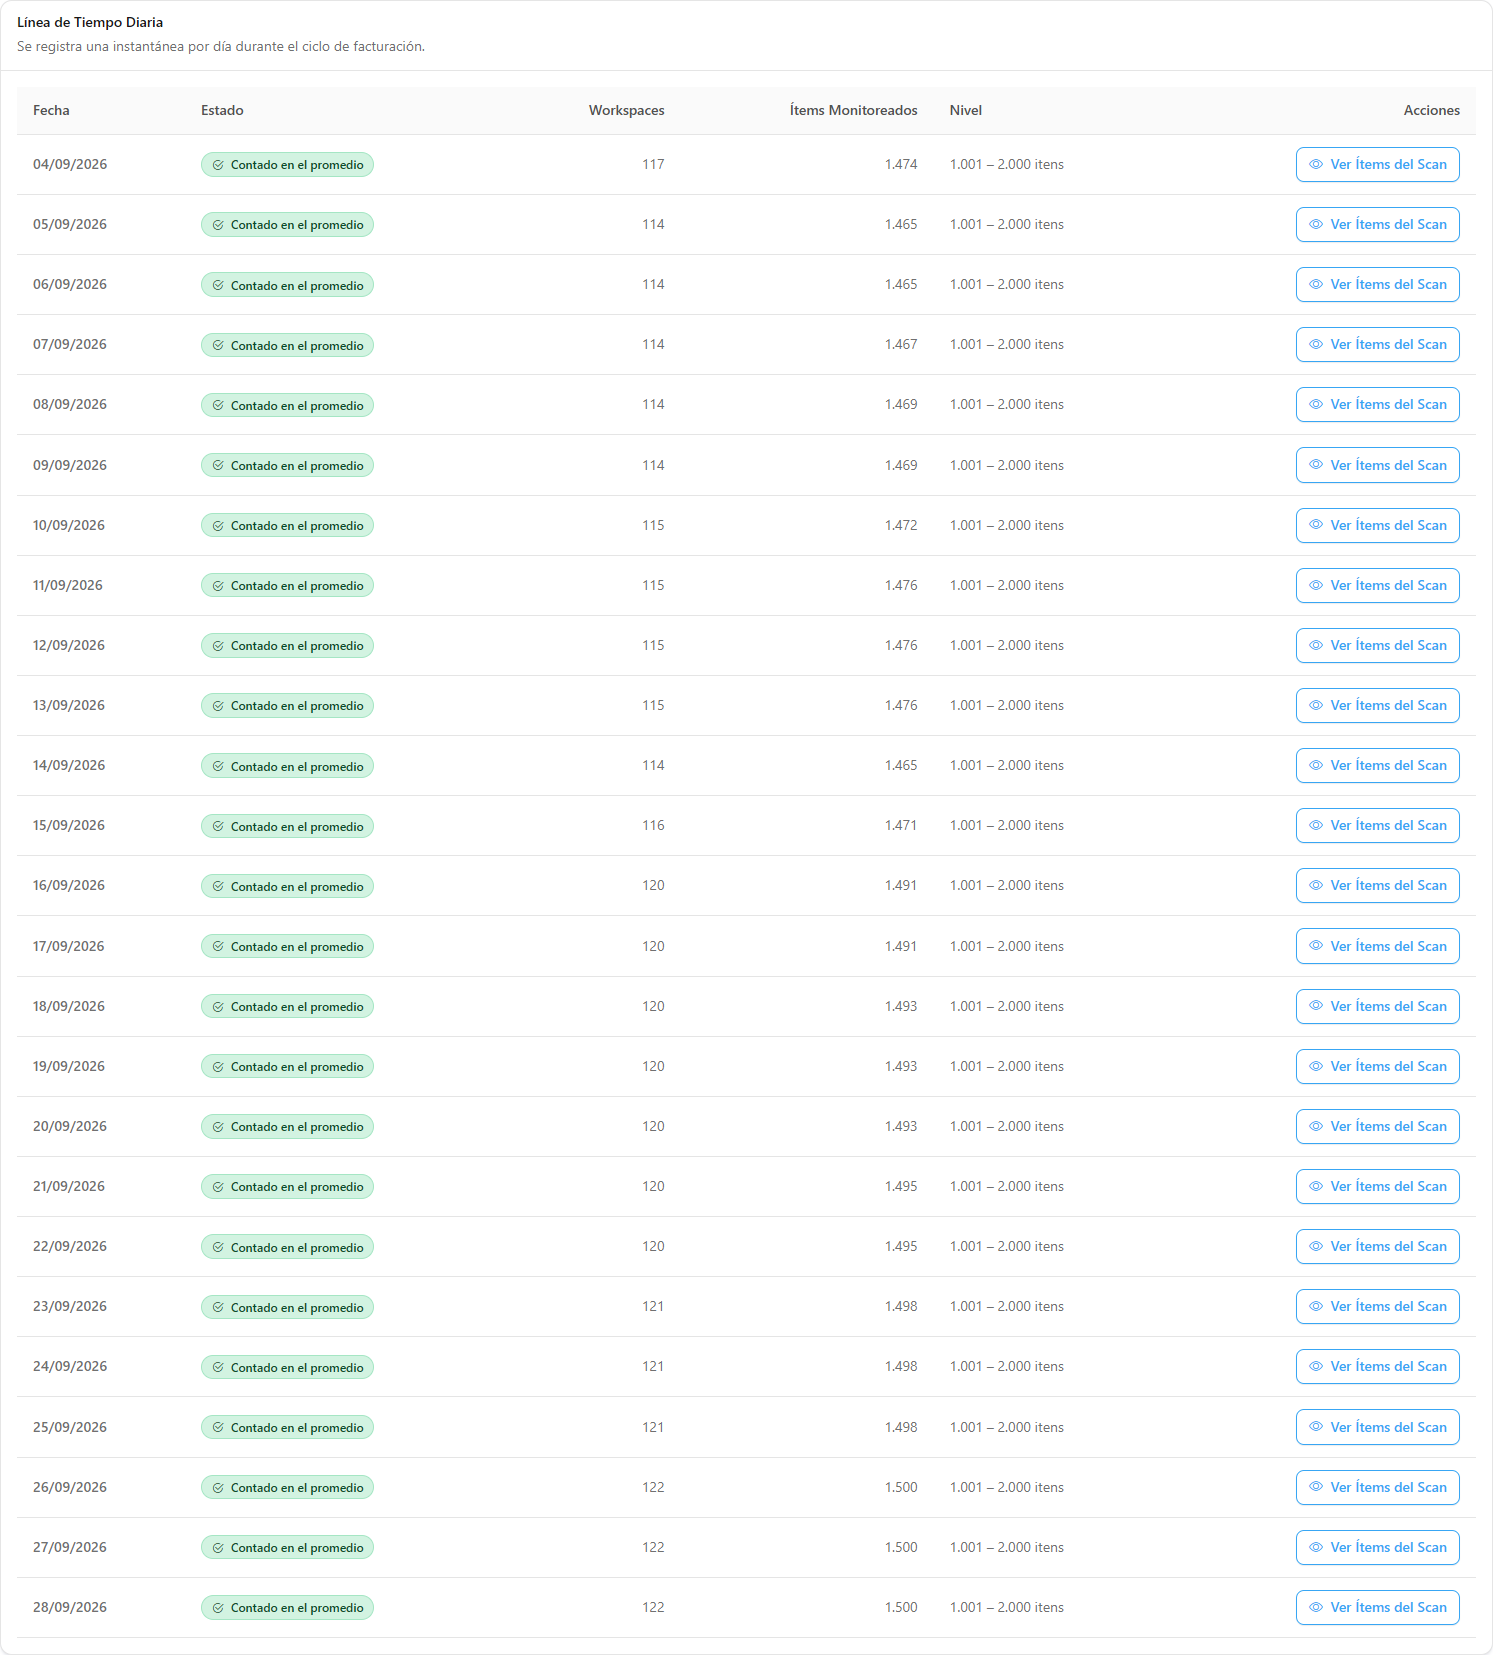Click check icon in 19/09/2026 status badge
The height and width of the screenshot is (1655, 1493).
[218, 1067]
